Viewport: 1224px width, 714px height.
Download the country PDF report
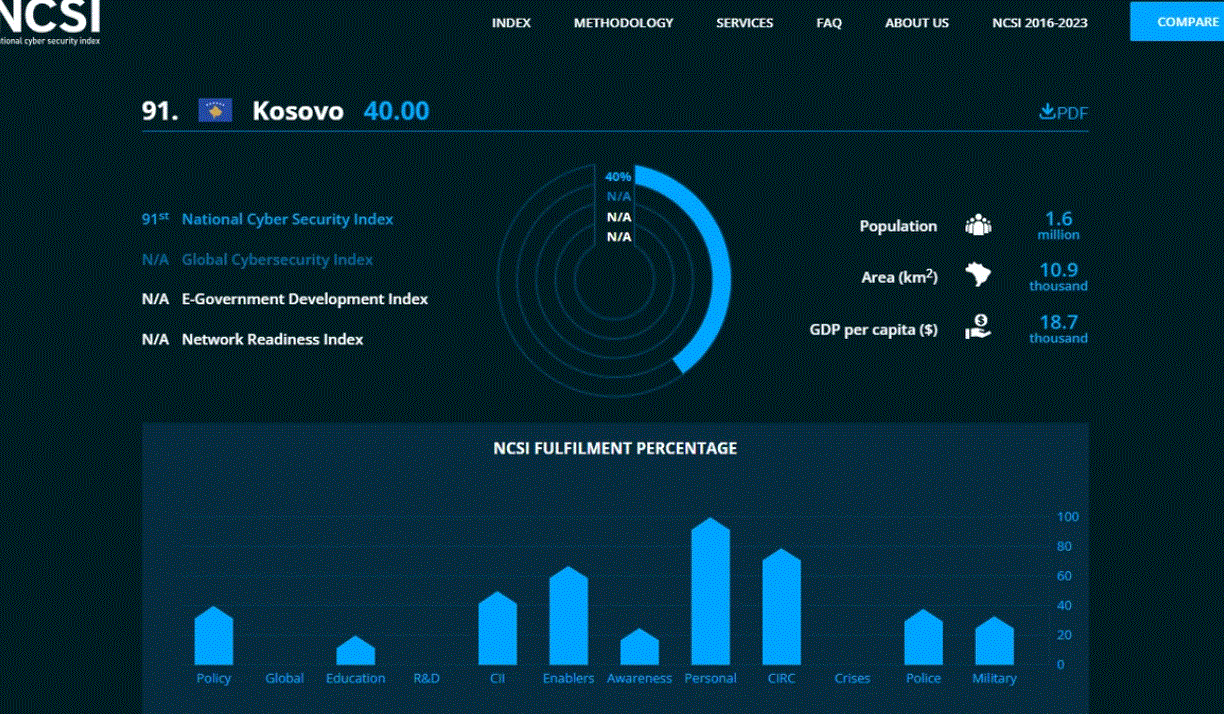(1063, 112)
